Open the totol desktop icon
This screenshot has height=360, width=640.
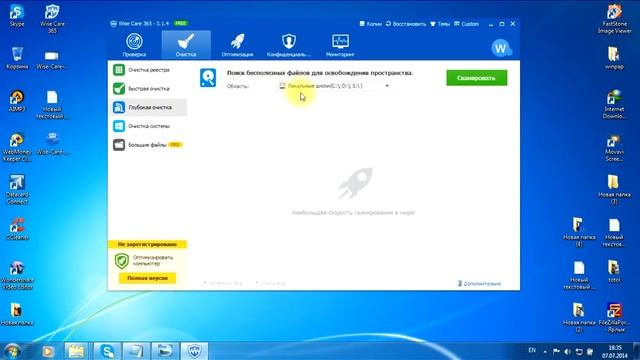pyautogui.click(x=614, y=272)
